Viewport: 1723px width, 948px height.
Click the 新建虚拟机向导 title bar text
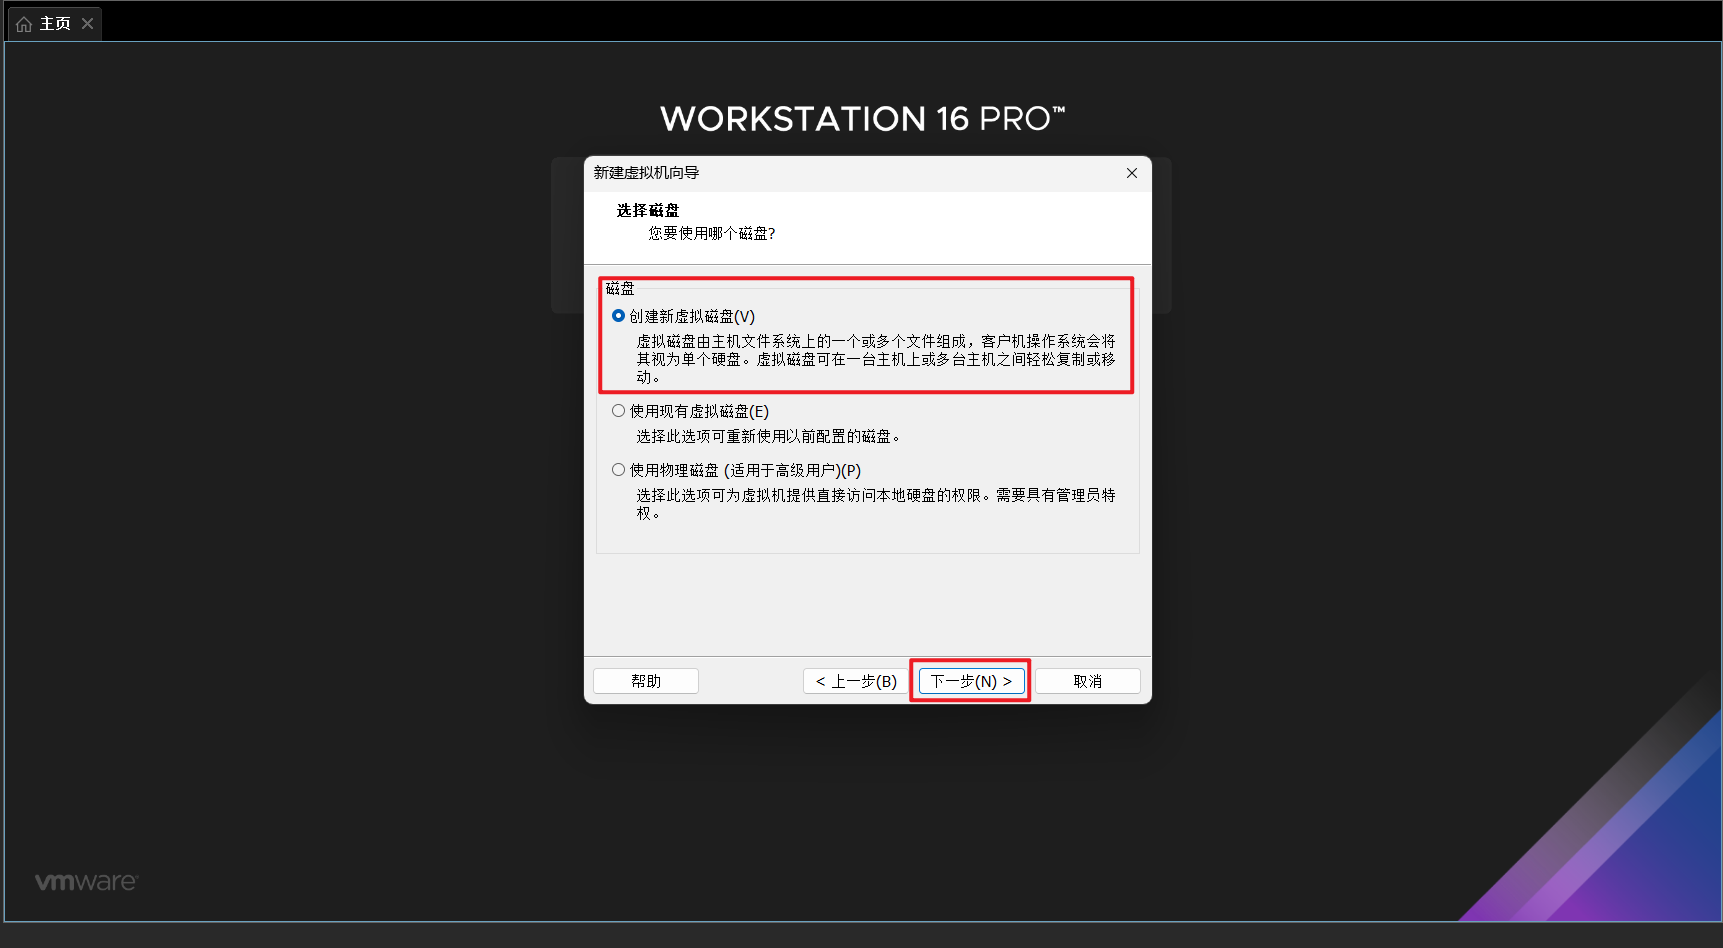tap(646, 173)
